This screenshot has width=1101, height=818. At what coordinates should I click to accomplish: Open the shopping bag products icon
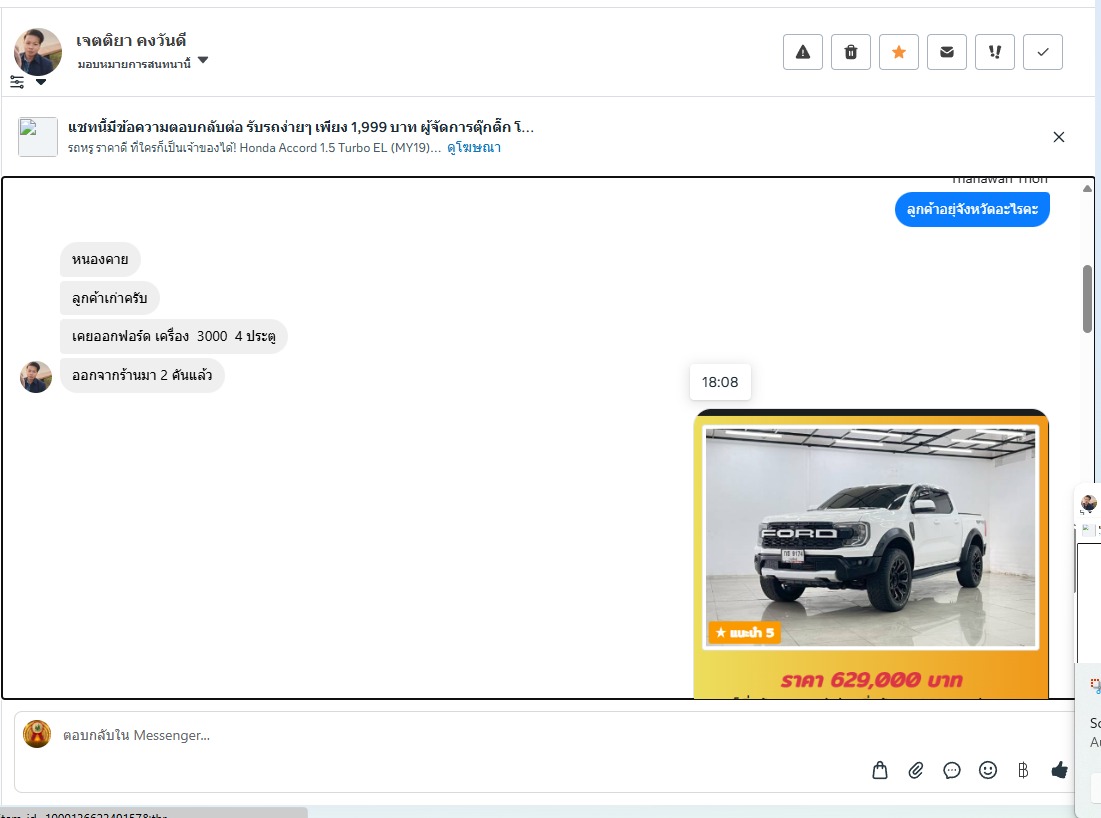coord(880,770)
